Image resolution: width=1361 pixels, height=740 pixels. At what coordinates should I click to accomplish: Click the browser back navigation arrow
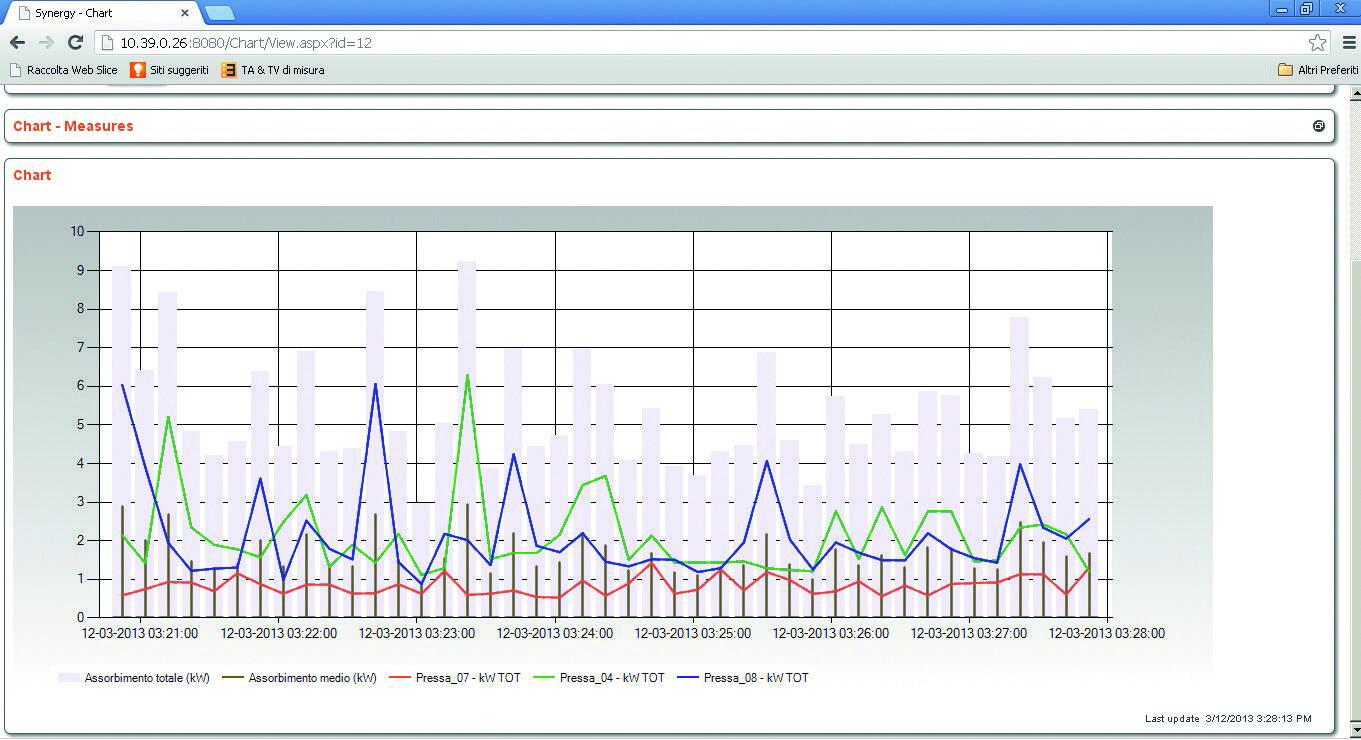click(x=16, y=42)
